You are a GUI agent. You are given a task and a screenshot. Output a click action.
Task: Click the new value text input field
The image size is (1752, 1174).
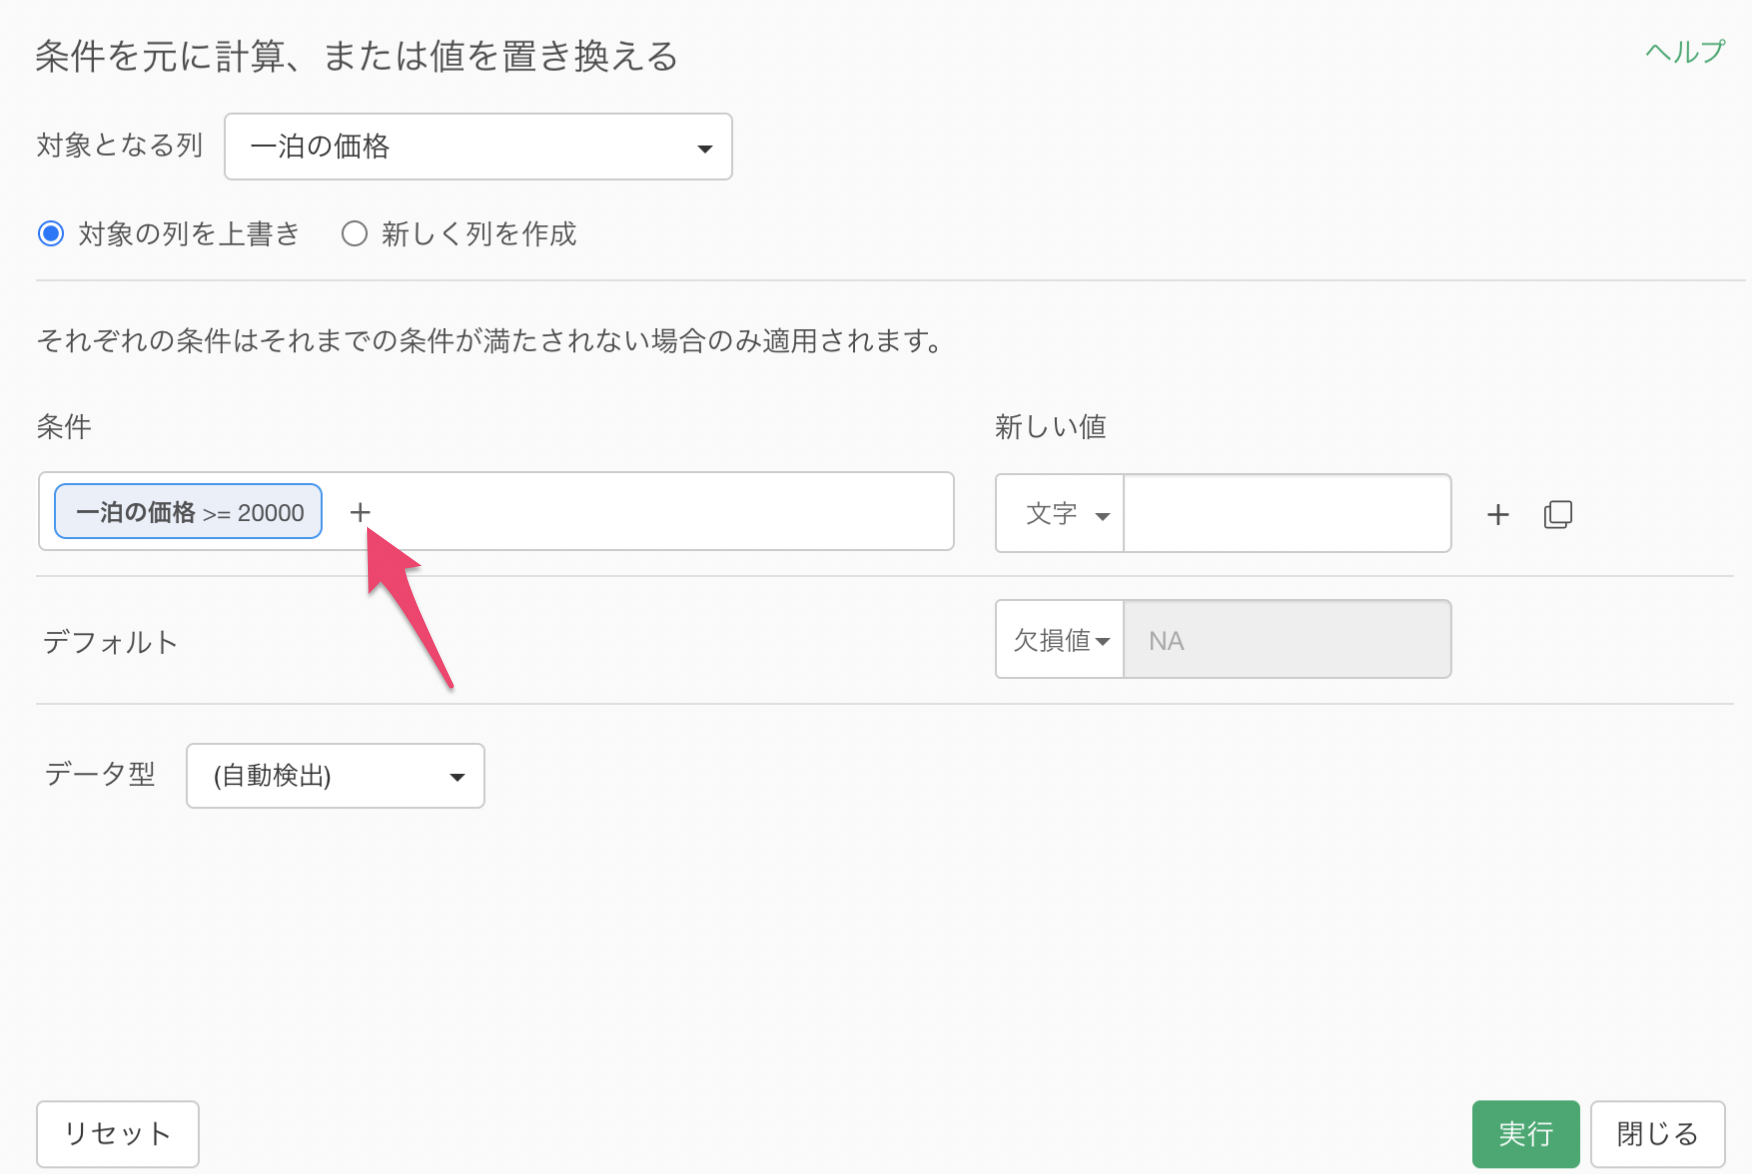(1286, 514)
